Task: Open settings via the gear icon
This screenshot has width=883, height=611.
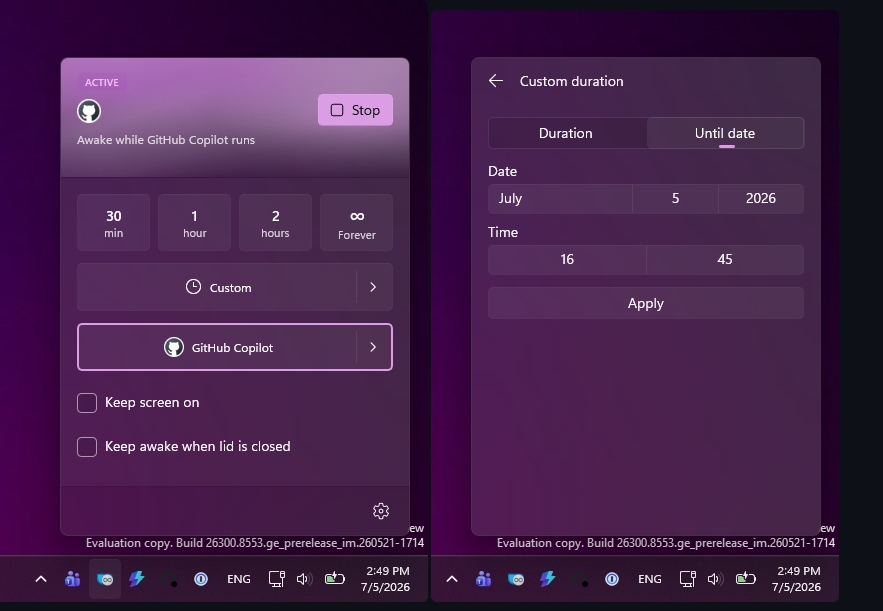Action: (381, 511)
